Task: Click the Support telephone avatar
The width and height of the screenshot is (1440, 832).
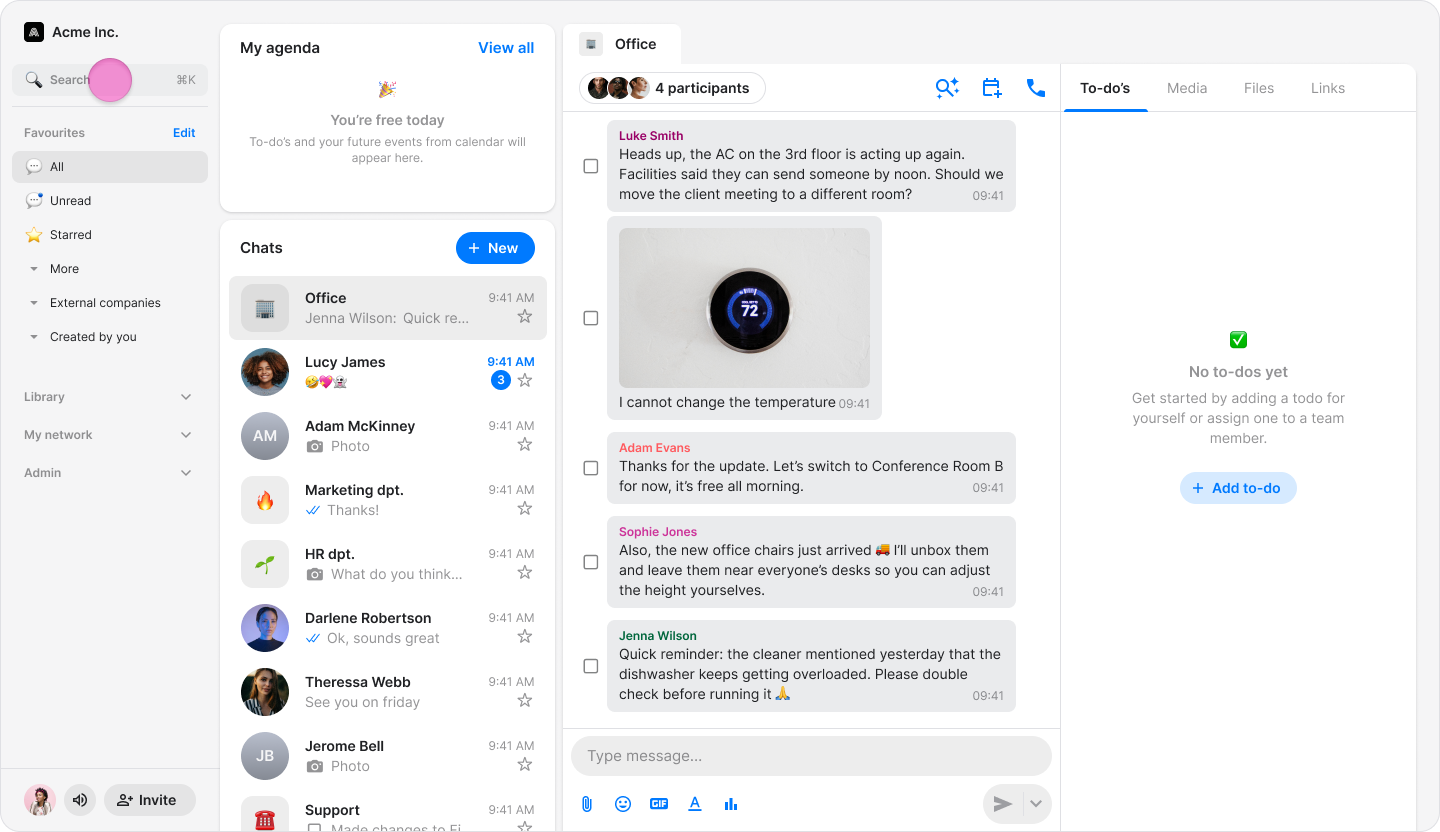Action: 265,816
